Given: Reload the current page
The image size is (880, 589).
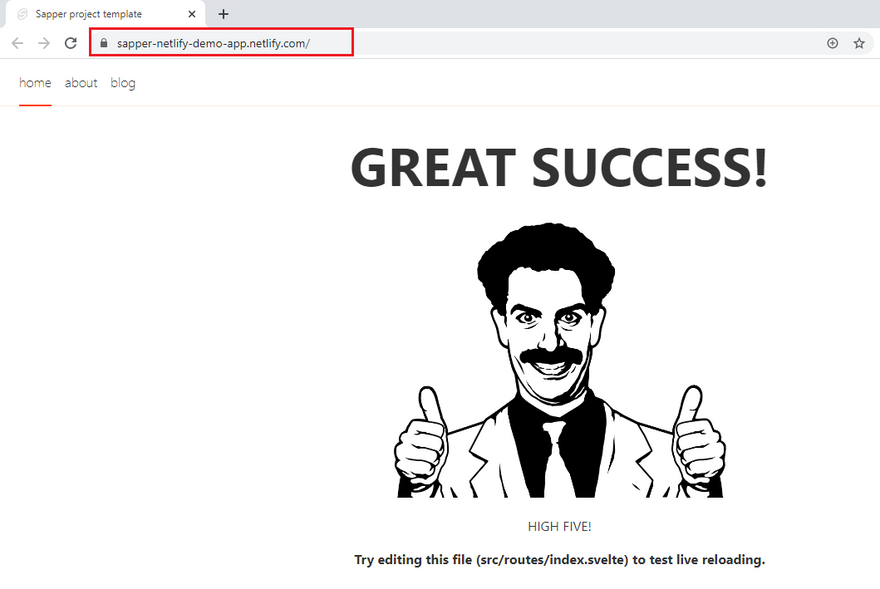Looking at the screenshot, I should coord(70,43).
